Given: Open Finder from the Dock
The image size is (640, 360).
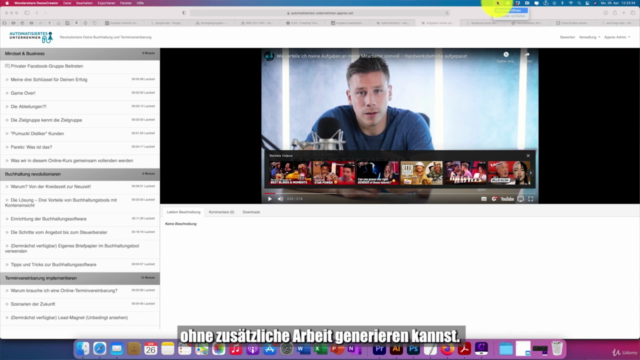Looking at the screenshot, I should point(82,349).
